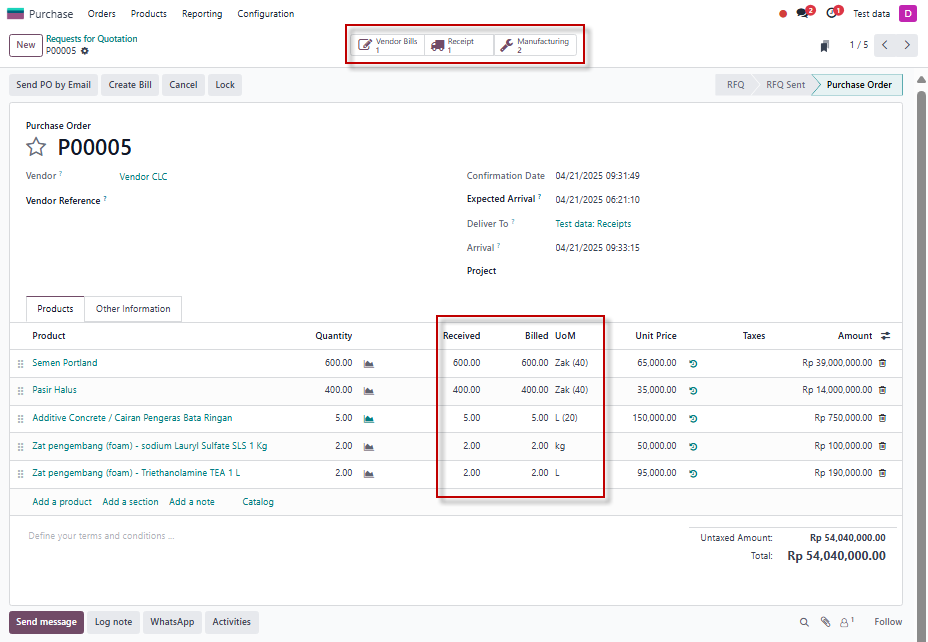Go to previous record arrow

[x=885, y=45]
